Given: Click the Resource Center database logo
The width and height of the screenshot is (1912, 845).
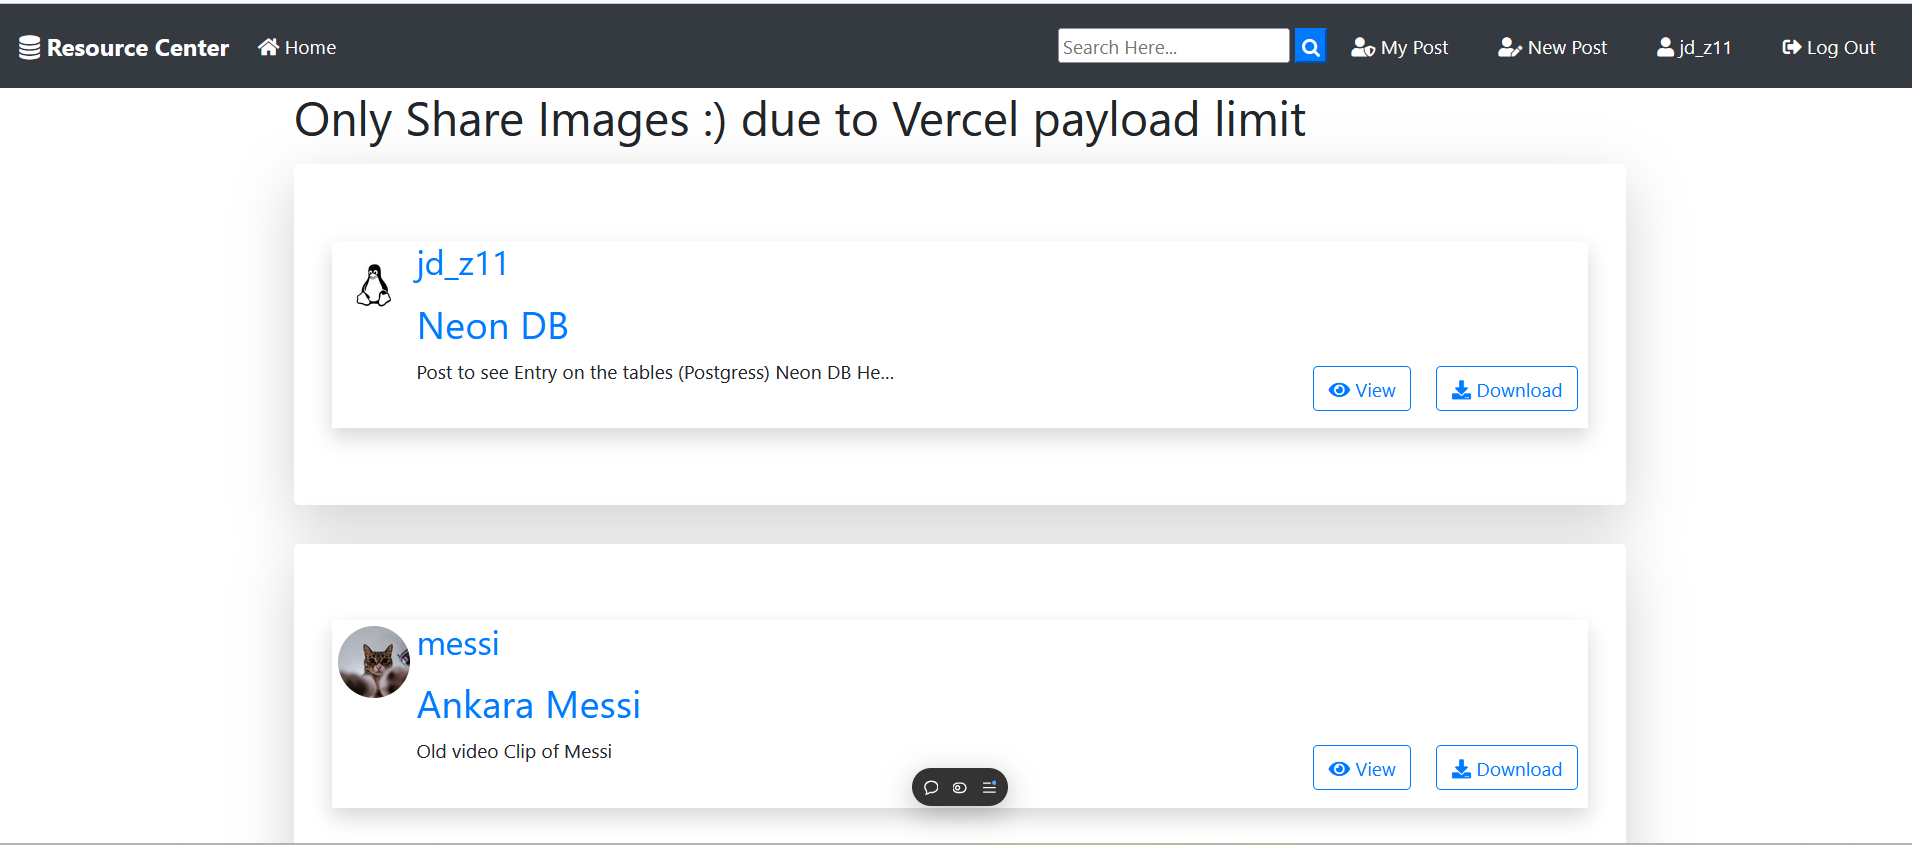Looking at the screenshot, I should 30,47.
